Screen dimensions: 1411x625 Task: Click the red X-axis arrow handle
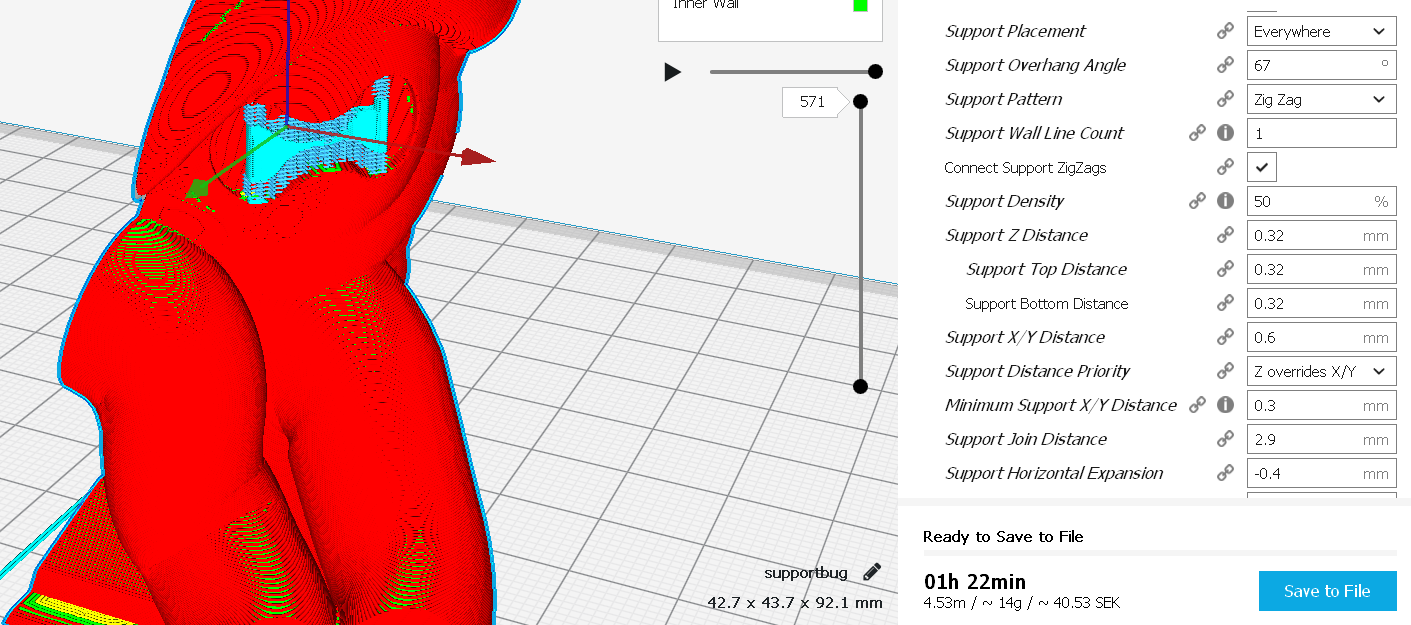pos(478,156)
